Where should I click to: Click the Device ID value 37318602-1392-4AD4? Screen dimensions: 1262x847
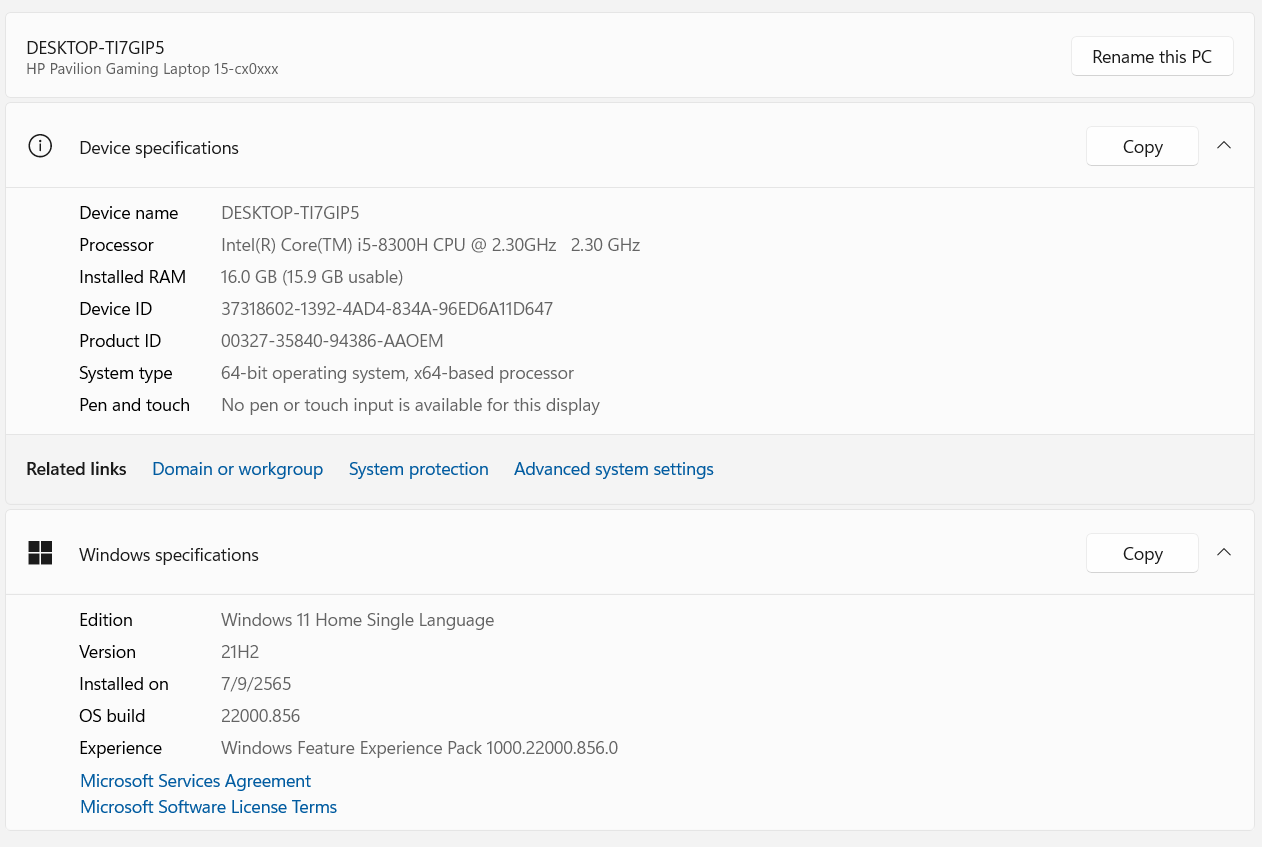tap(387, 309)
